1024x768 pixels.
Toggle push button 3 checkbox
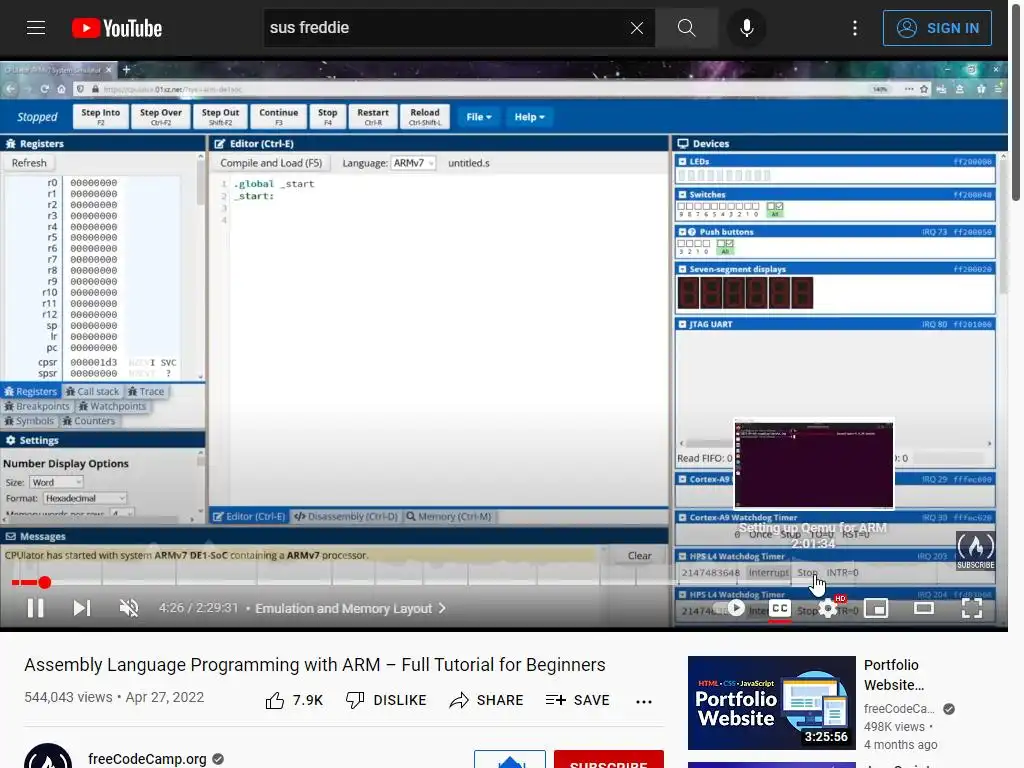(682, 244)
